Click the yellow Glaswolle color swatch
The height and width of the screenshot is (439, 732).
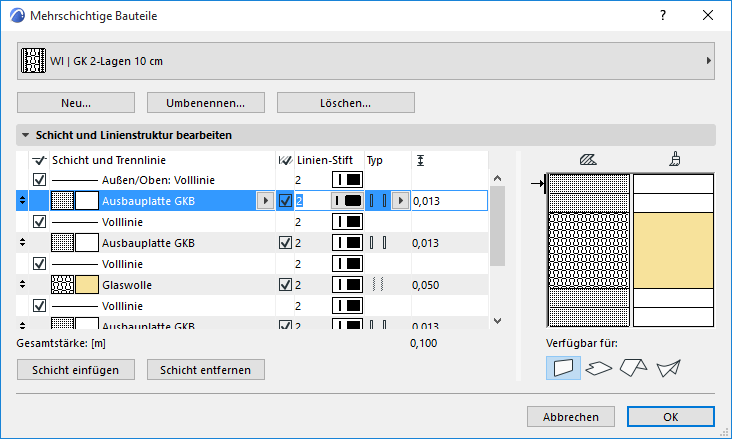(87, 285)
